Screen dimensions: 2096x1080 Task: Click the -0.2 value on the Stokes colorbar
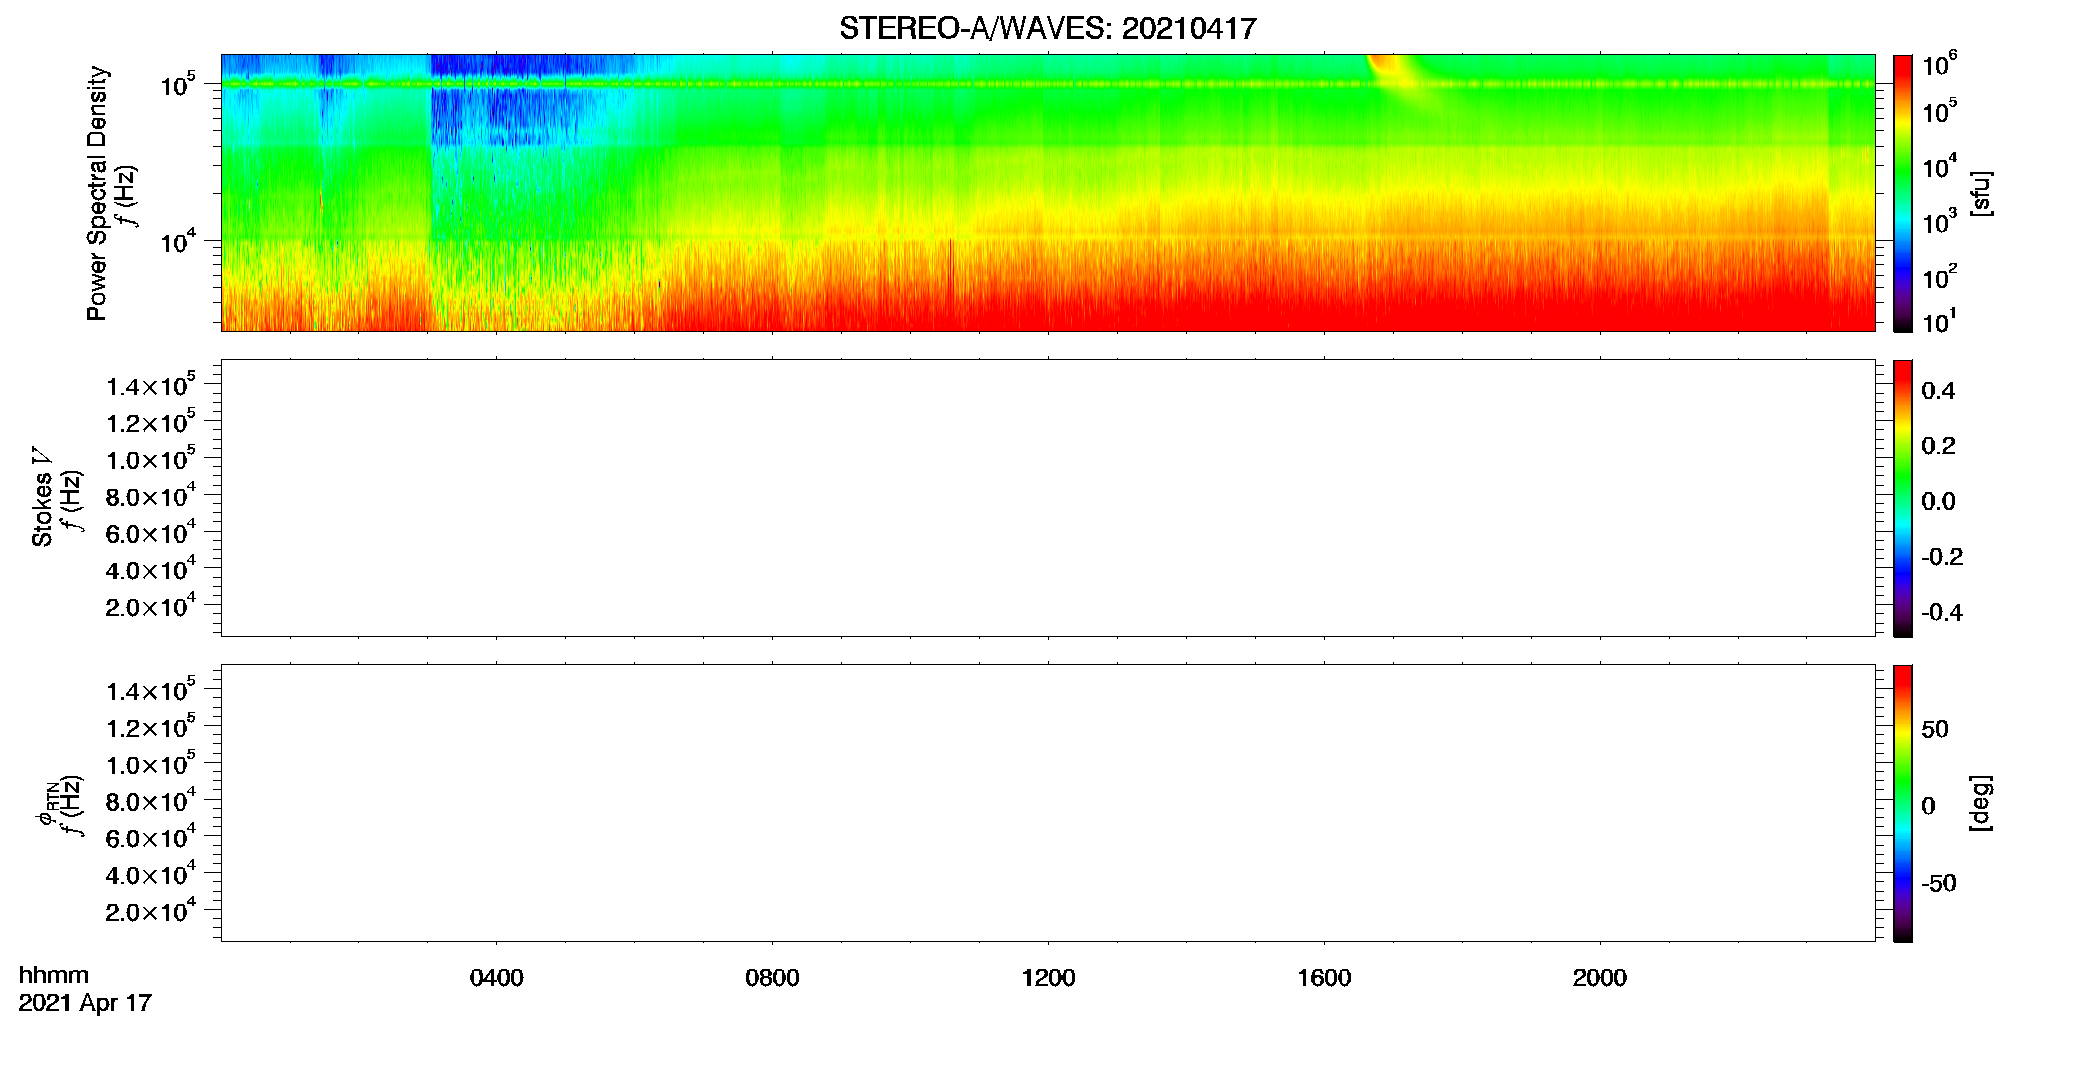pos(1942,557)
